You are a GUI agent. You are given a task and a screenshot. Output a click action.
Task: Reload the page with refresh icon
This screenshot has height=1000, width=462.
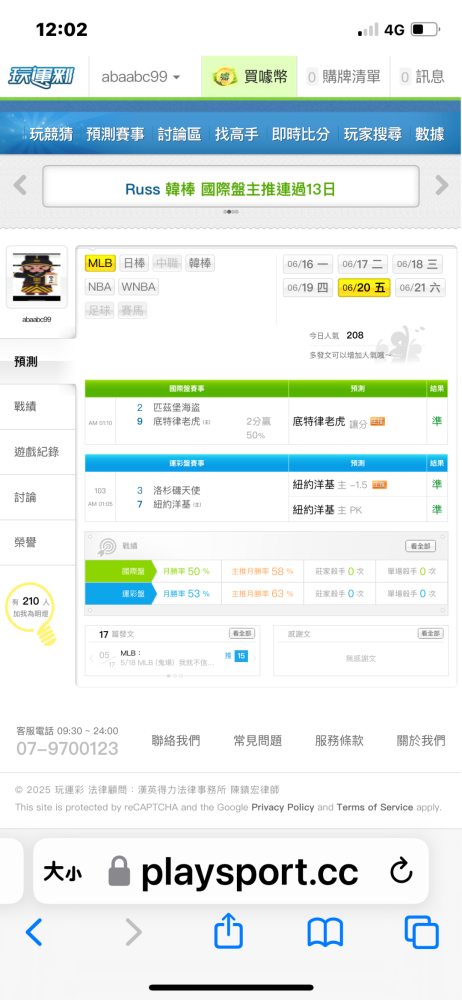coord(401,871)
